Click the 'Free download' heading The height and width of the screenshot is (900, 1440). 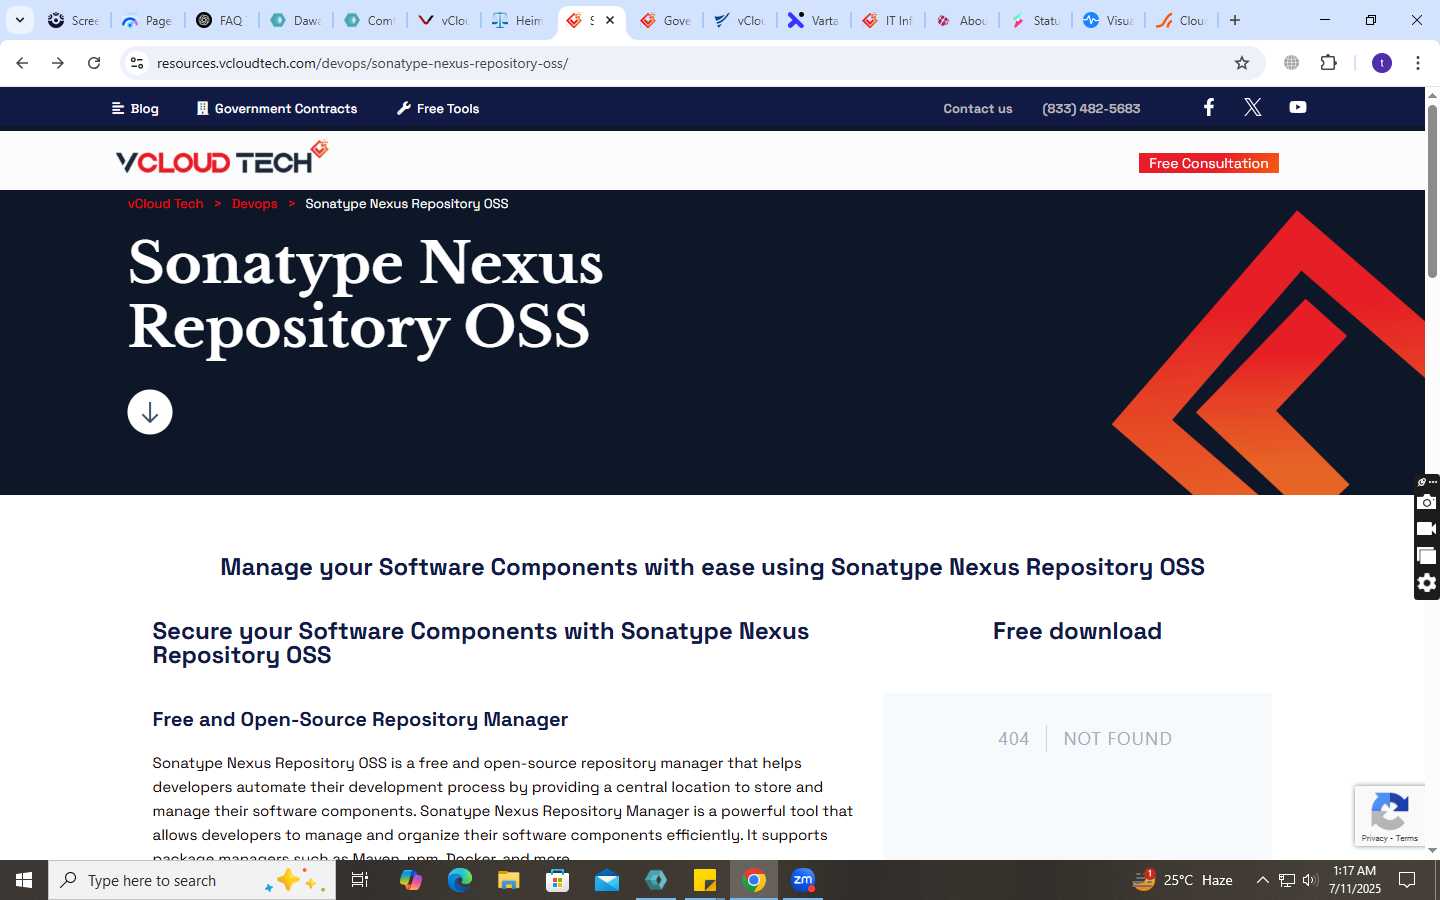1077,631
